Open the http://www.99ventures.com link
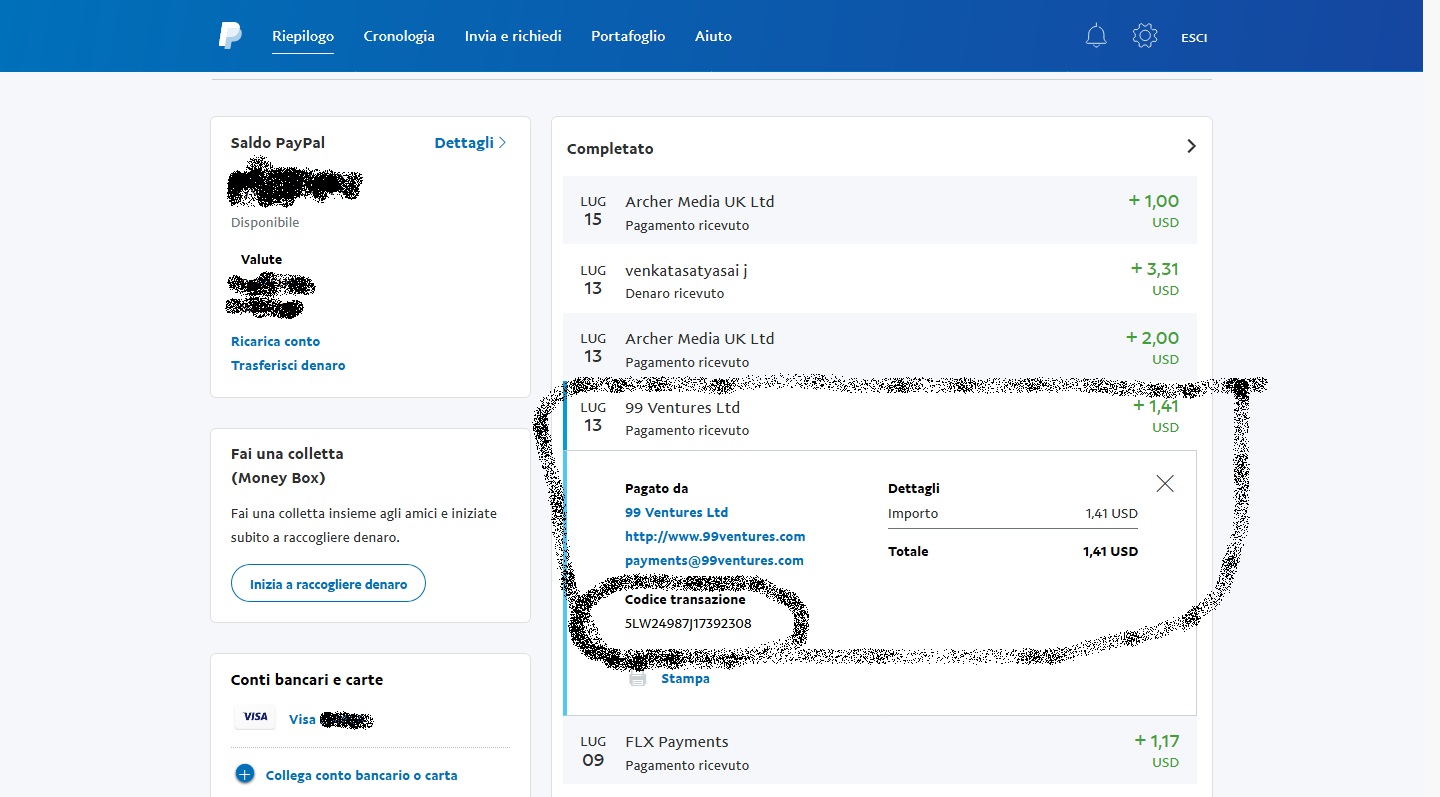 point(715,536)
